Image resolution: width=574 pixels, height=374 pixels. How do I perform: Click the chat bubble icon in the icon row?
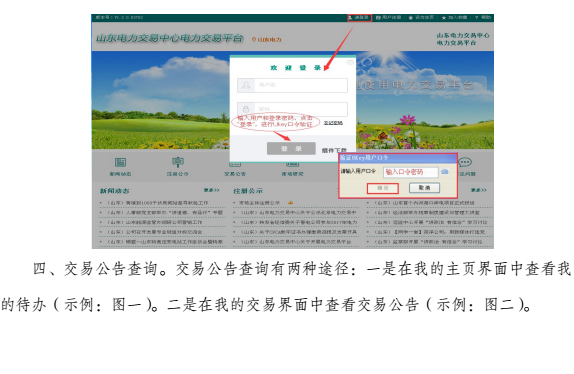pos(465,162)
